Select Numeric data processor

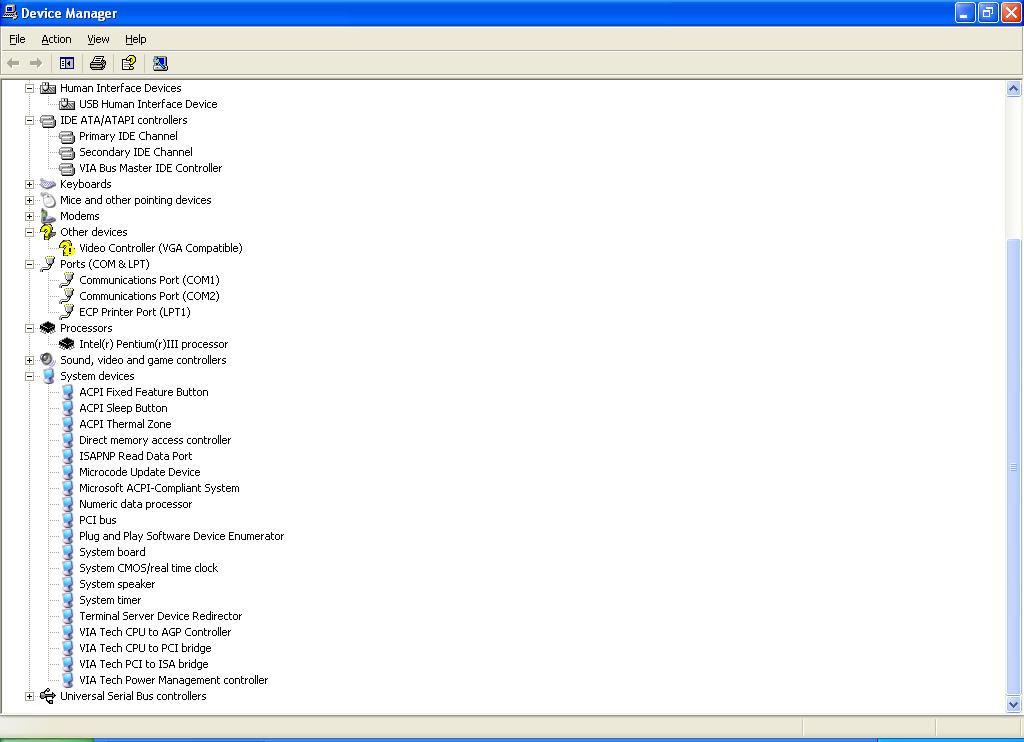[135, 504]
